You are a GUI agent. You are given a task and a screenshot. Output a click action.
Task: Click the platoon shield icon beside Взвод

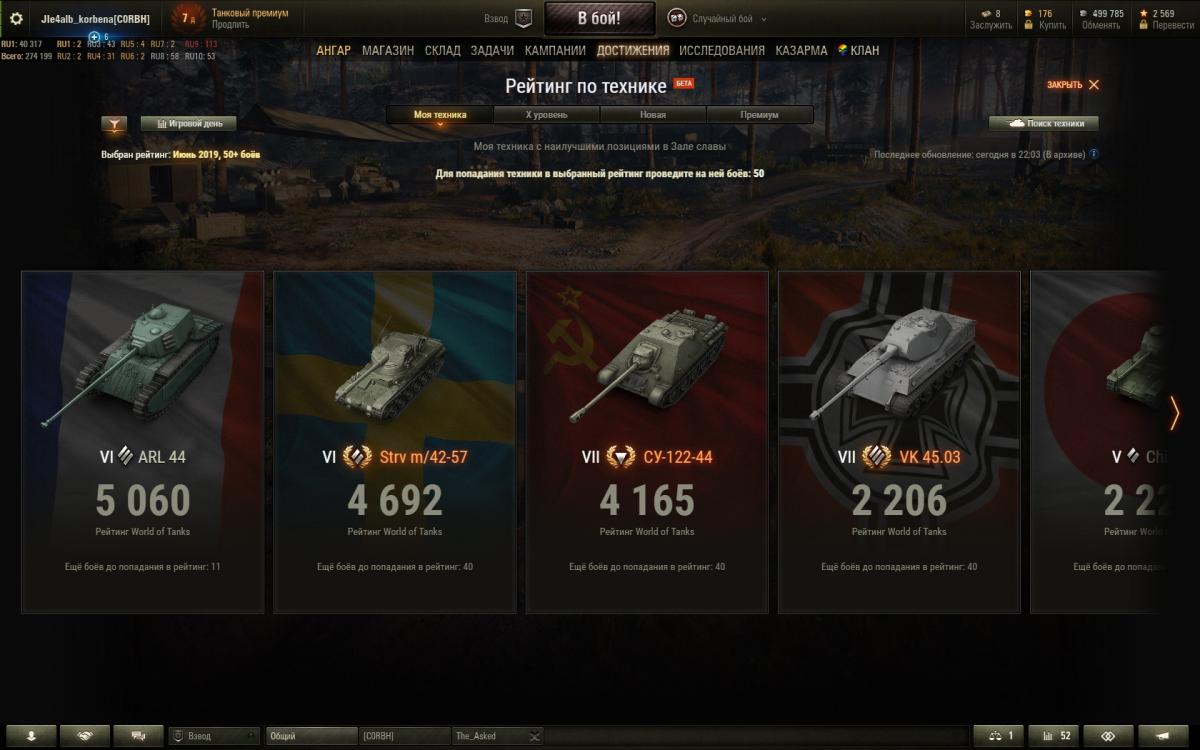click(523, 18)
